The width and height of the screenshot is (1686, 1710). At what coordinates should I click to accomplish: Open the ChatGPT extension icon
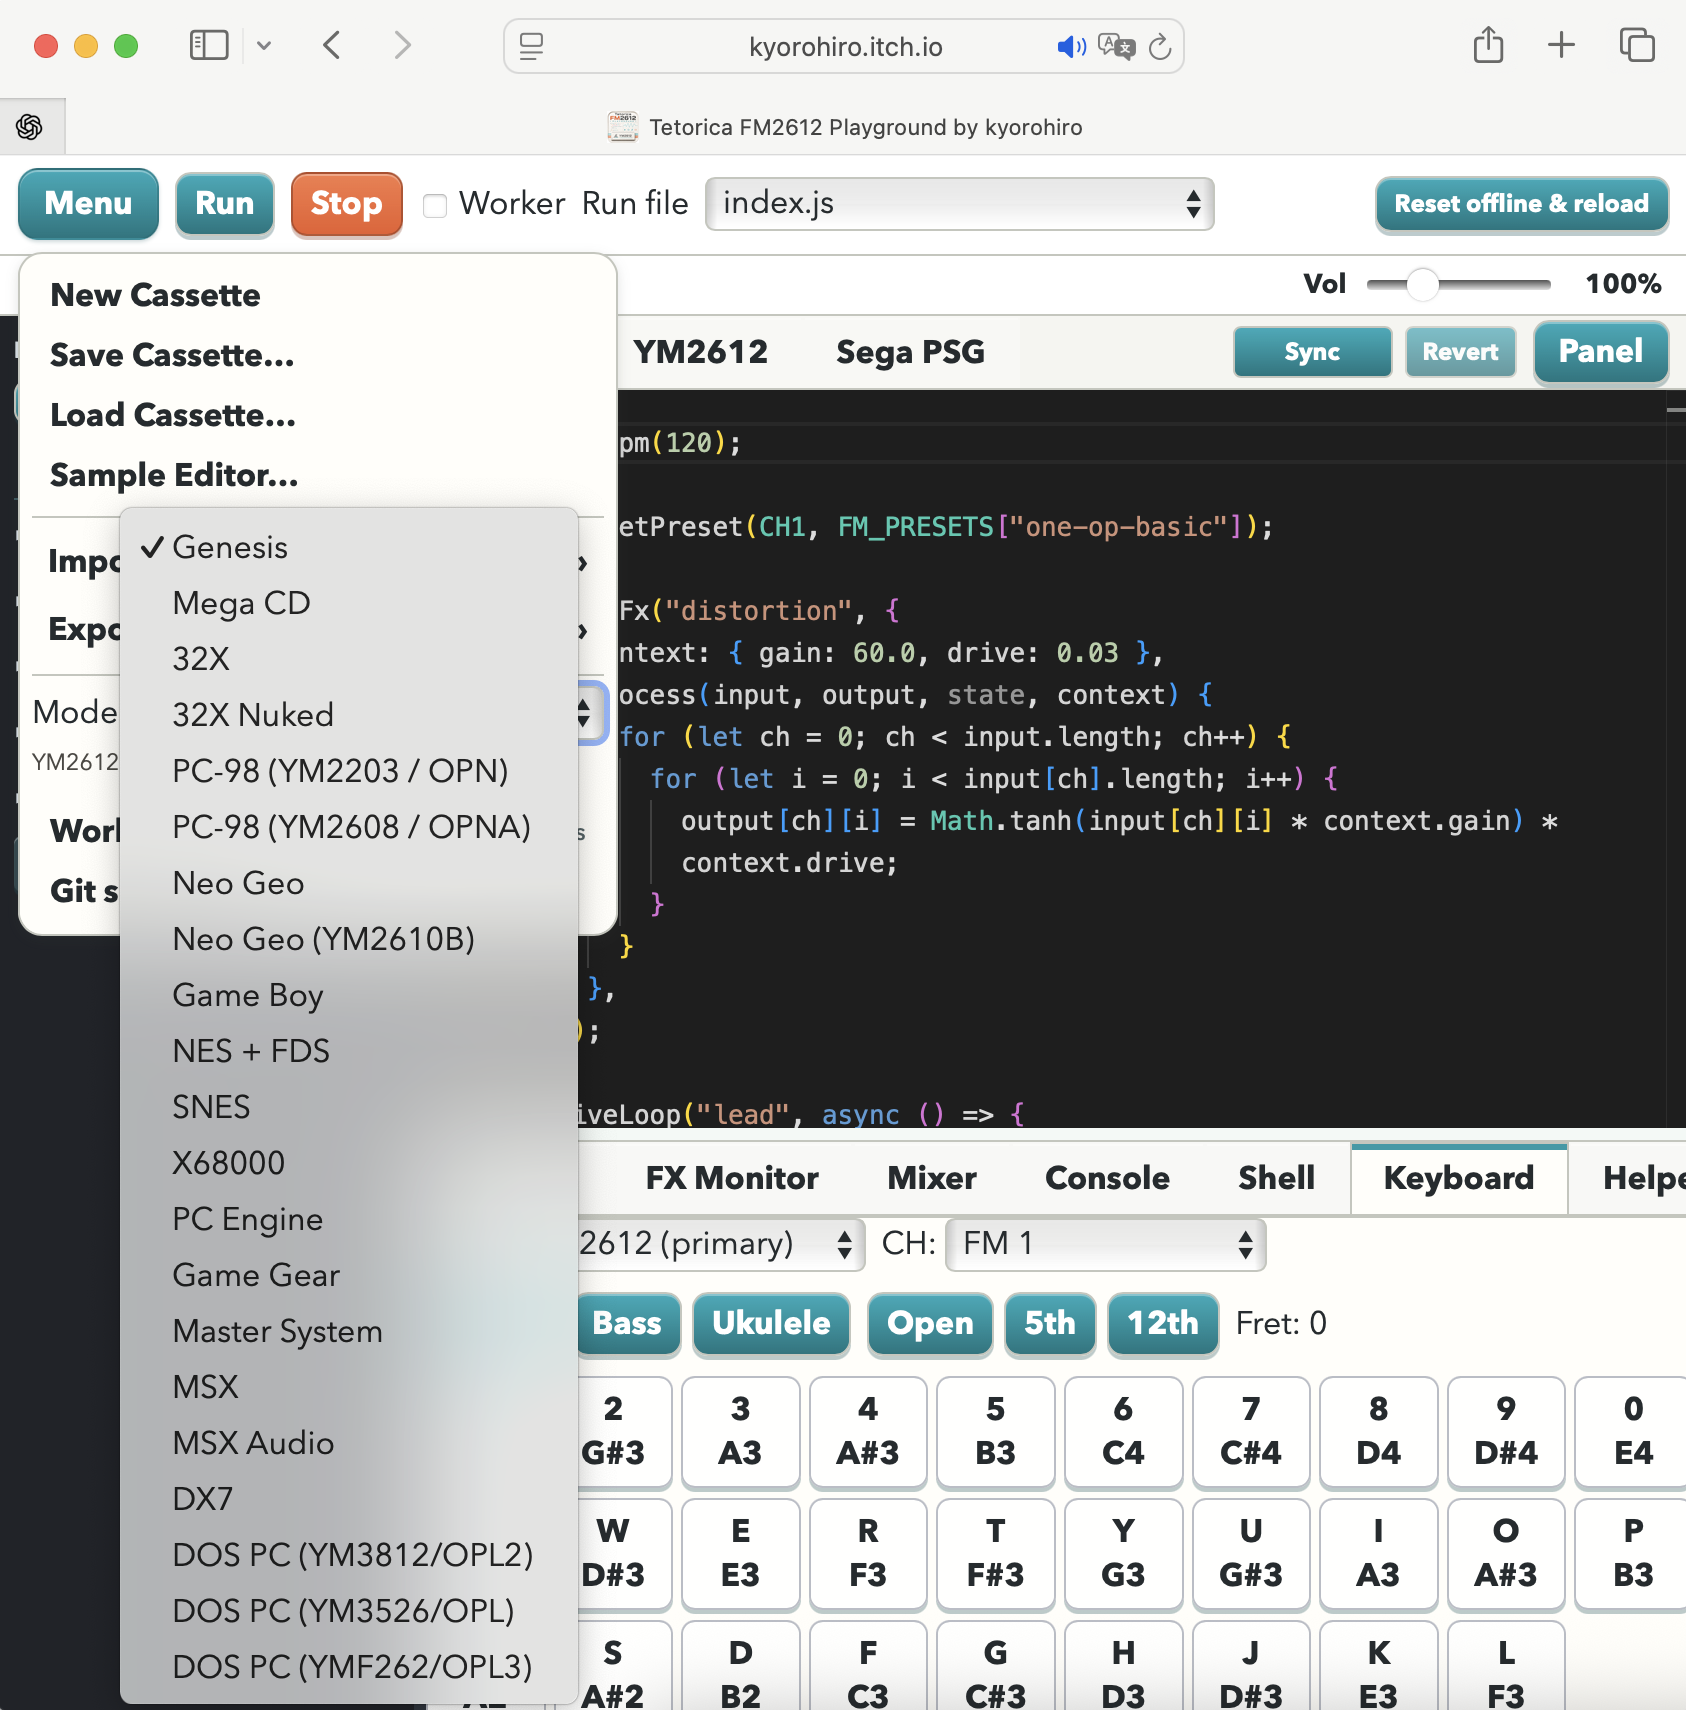29,127
